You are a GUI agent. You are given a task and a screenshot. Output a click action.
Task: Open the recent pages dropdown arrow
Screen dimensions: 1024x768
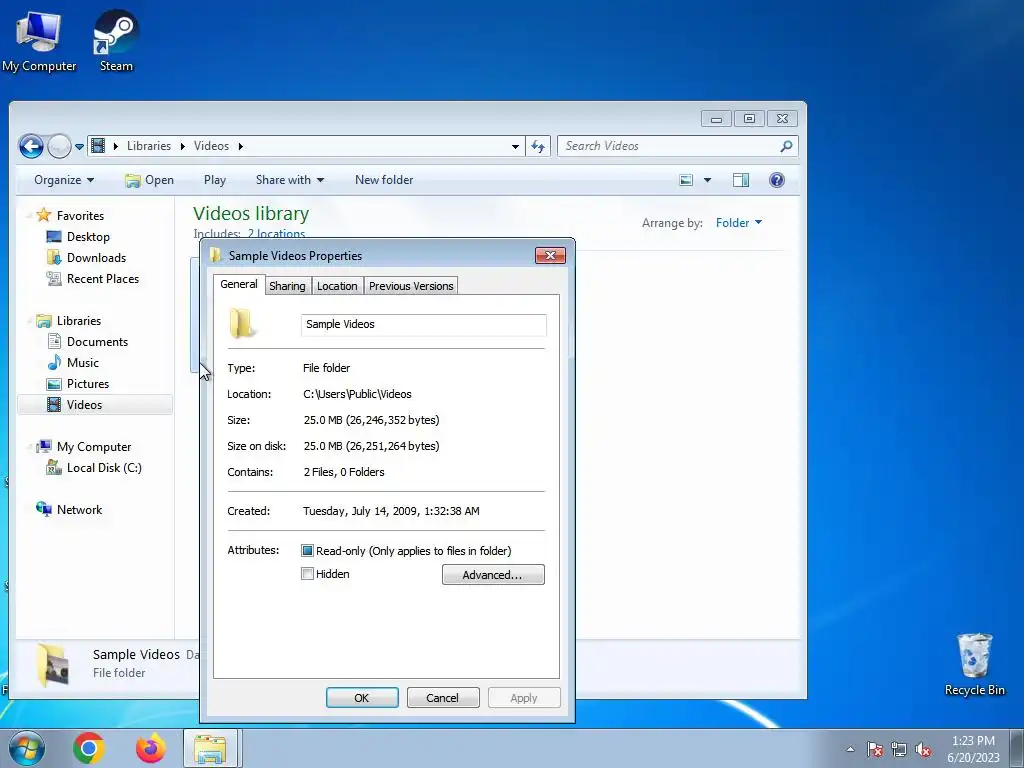pos(79,147)
